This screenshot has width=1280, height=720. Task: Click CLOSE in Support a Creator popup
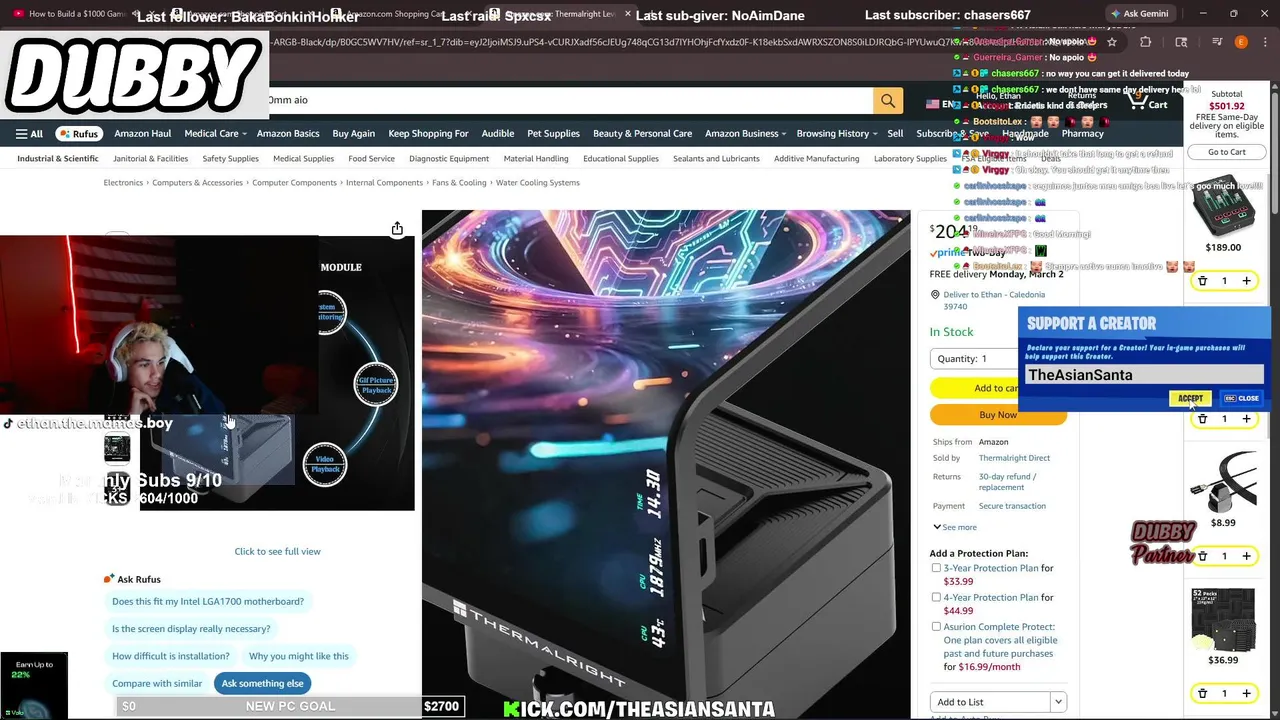pyautogui.click(x=1241, y=398)
